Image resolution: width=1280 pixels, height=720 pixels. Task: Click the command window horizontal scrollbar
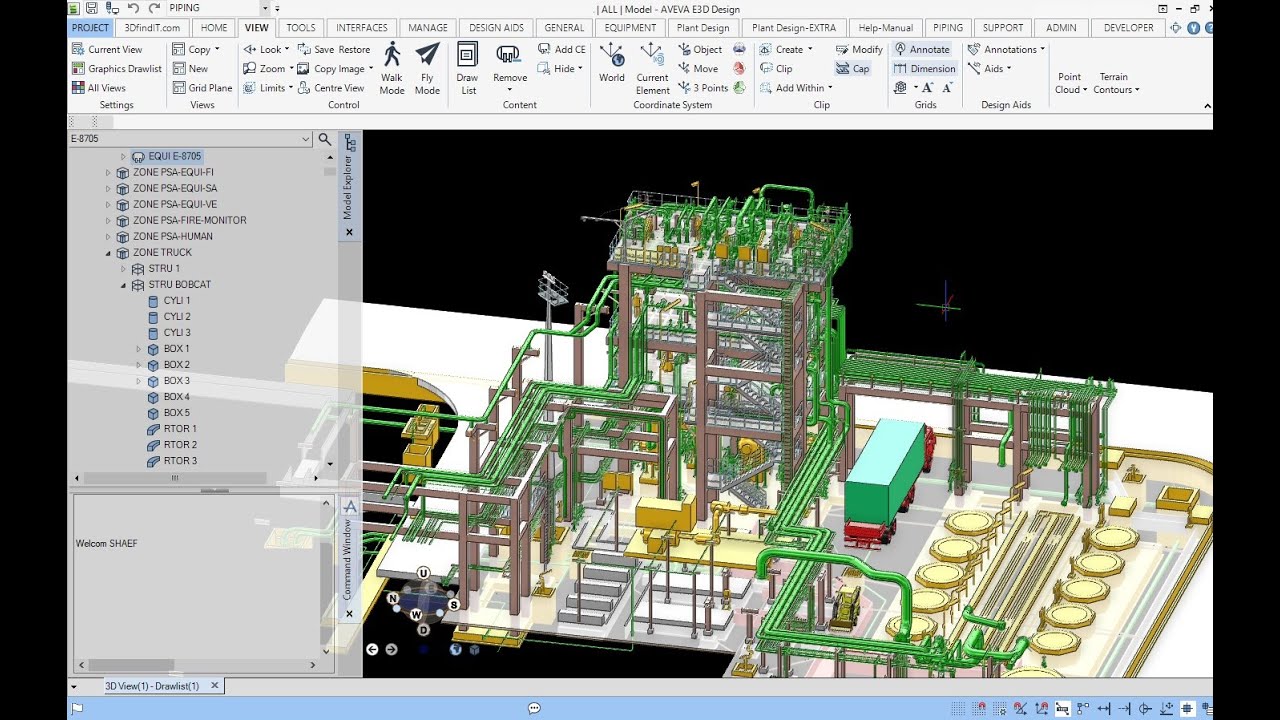click(x=197, y=665)
